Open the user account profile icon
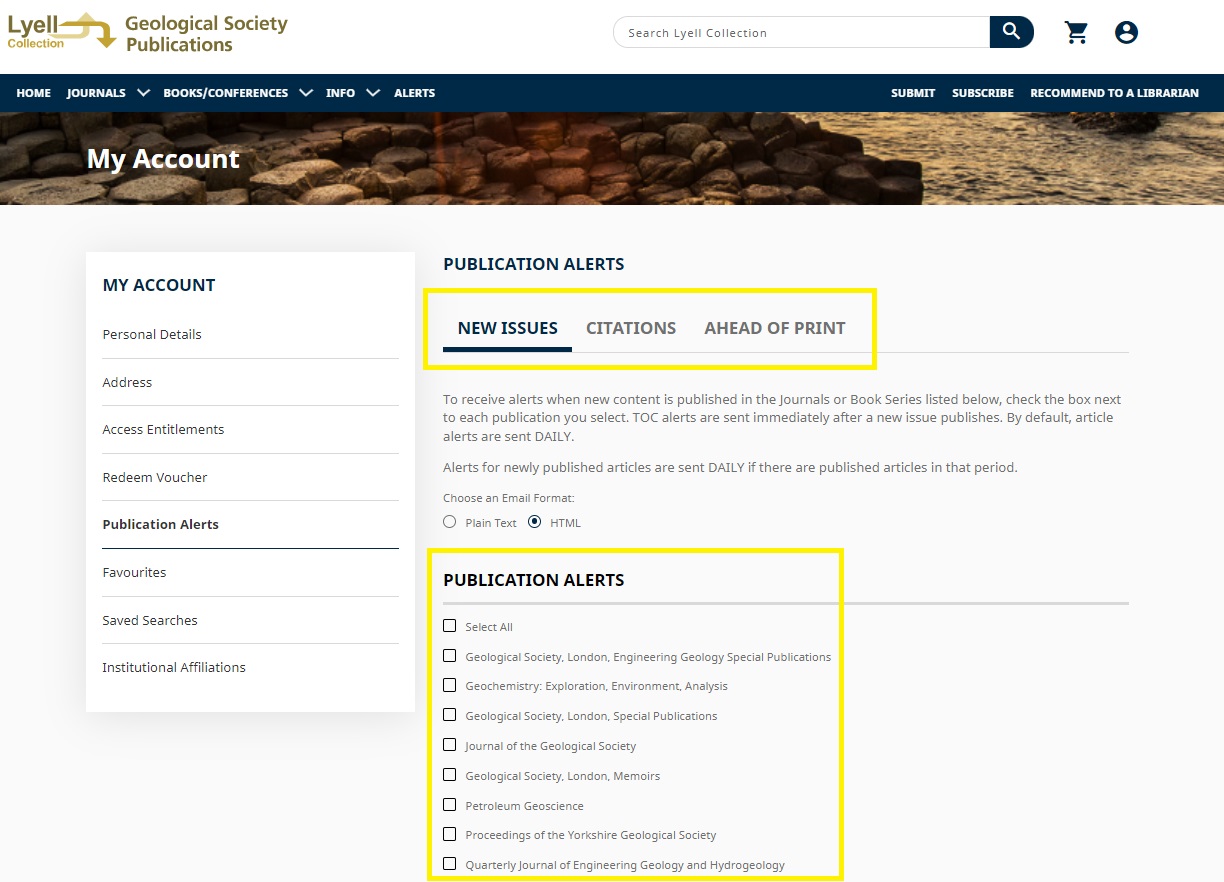1224x882 pixels. click(x=1126, y=33)
